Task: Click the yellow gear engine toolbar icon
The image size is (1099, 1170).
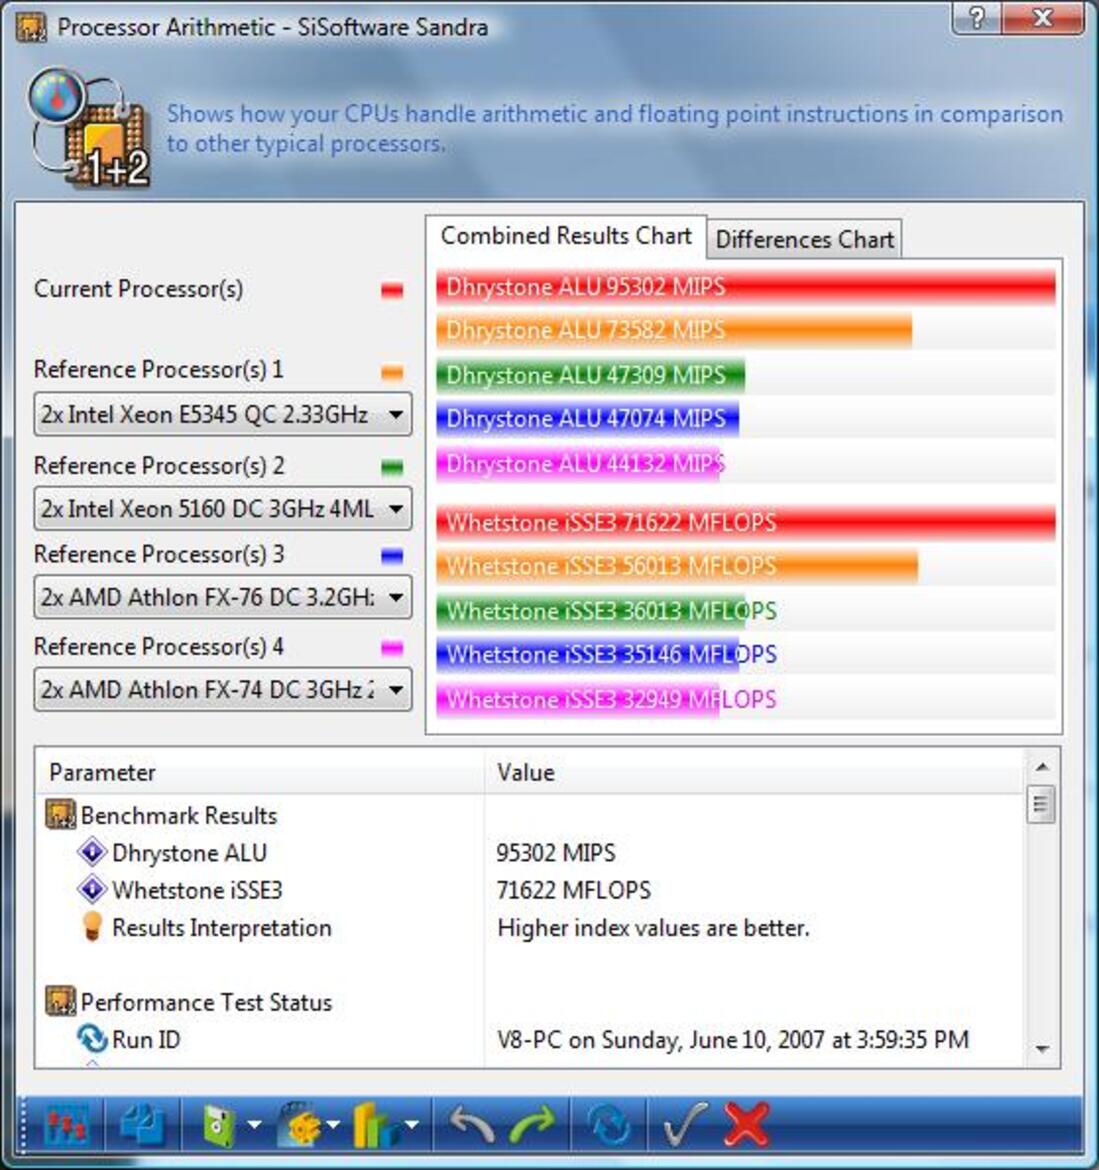Action: [x=298, y=1125]
